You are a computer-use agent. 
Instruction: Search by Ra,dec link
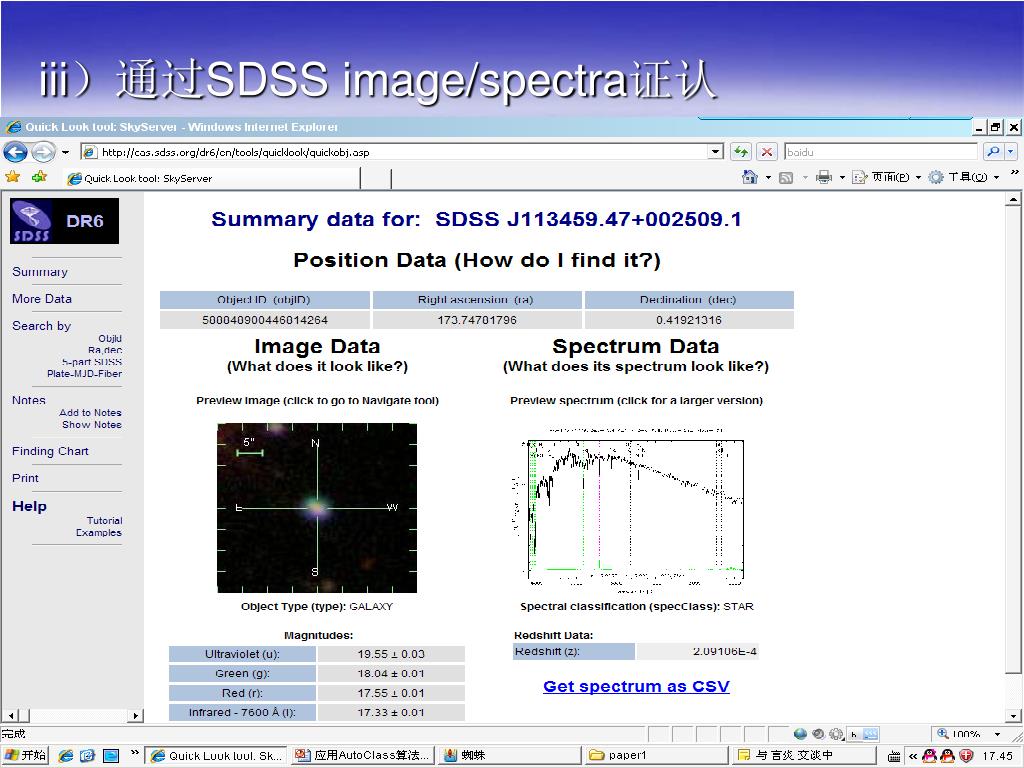click(x=104, y=350)
